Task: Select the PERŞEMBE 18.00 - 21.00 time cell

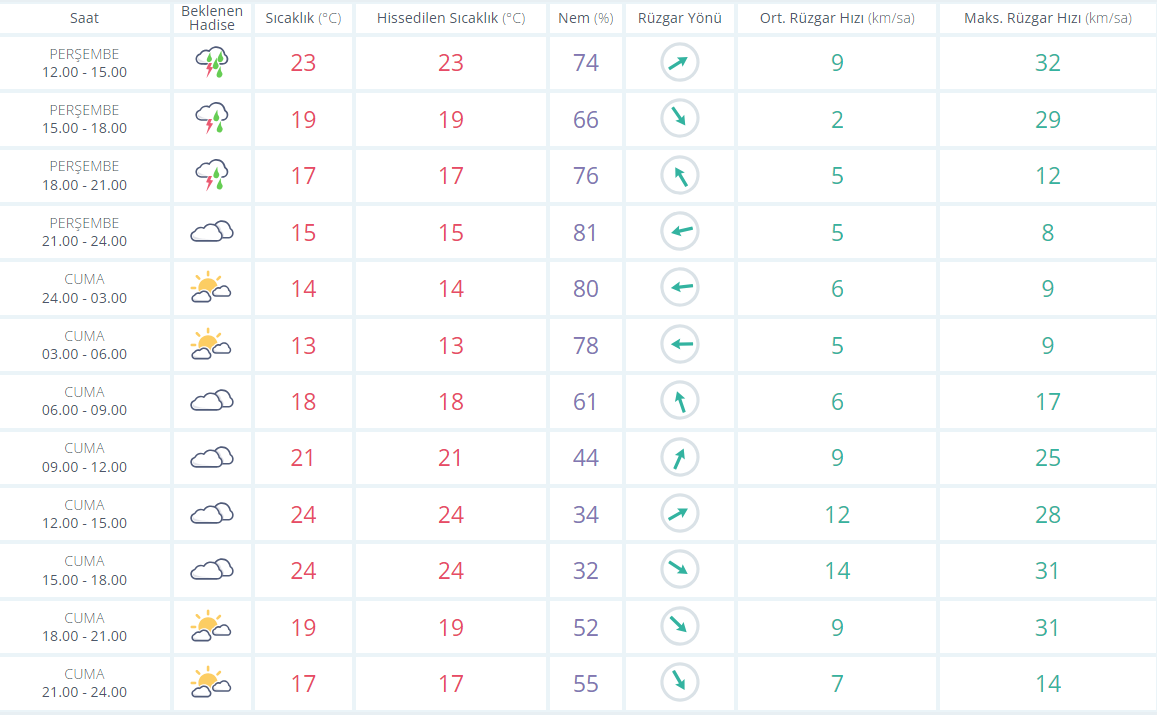Action: tap(84, 176)
